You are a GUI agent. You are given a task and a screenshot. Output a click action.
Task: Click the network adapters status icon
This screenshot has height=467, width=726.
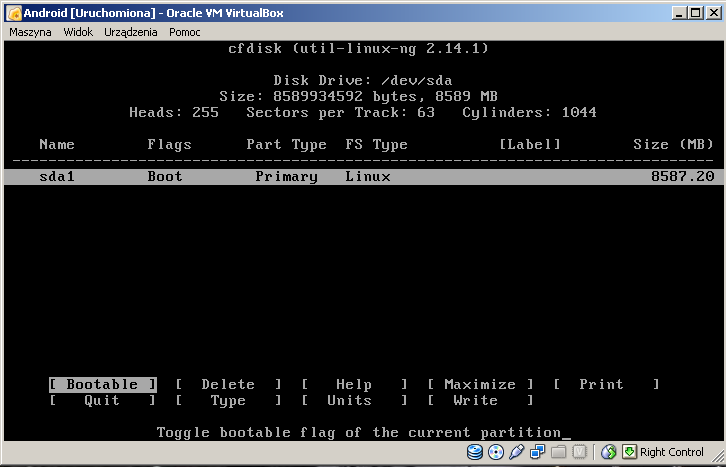(538, 452)
